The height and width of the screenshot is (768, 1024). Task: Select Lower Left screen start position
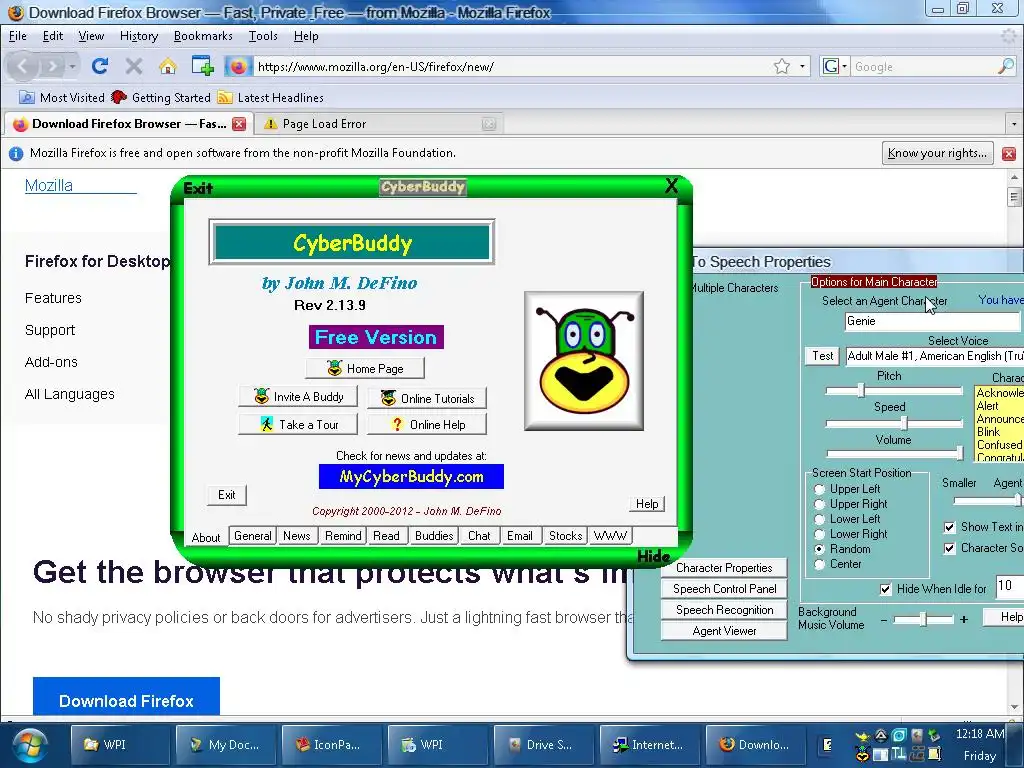click(x=820, y=519)
